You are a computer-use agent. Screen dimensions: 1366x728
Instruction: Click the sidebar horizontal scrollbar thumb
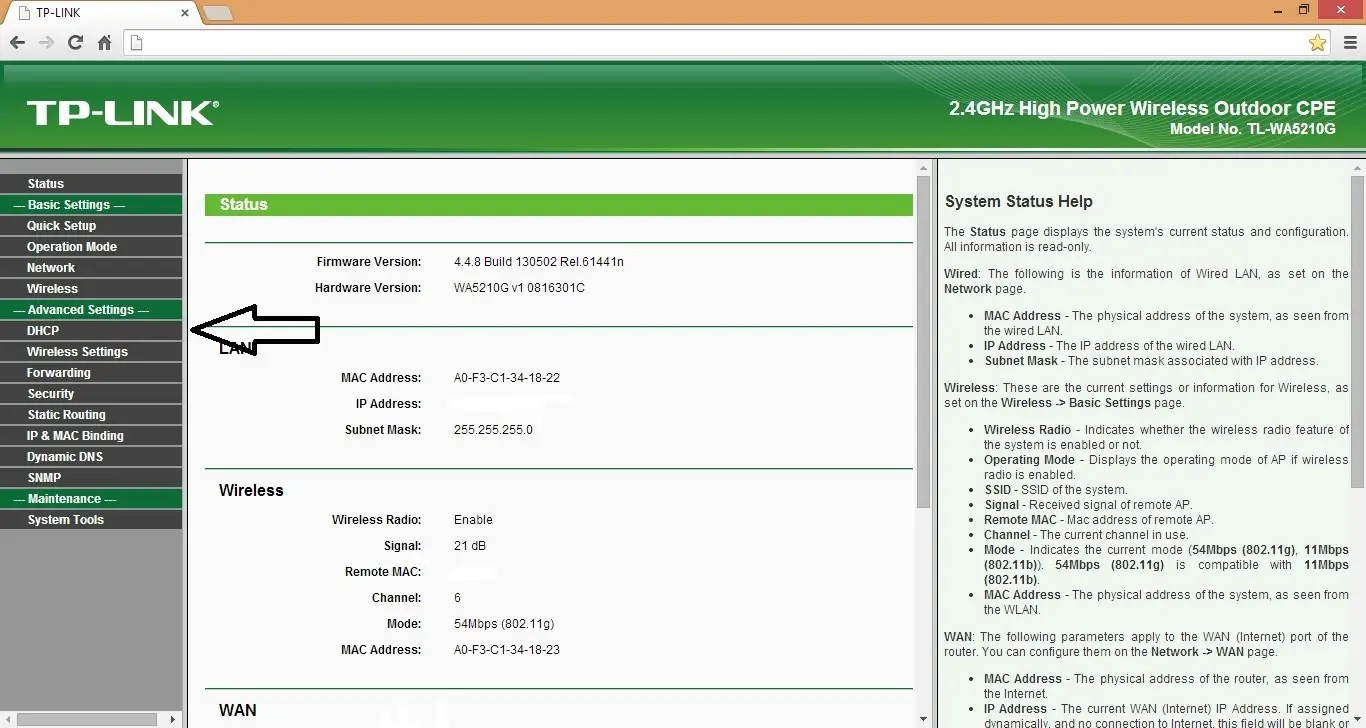(87, 719)
